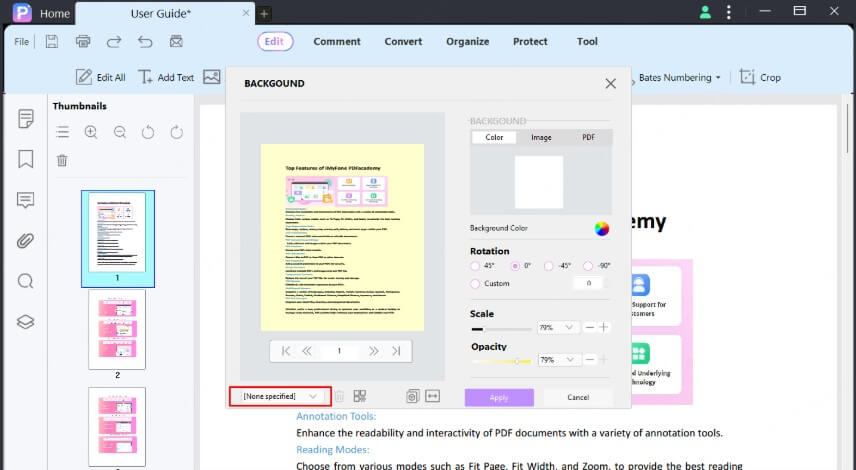Click the fit width icon in dialog
The width and height of the screenshot is (856, 470).
click(x=432, y=396)
